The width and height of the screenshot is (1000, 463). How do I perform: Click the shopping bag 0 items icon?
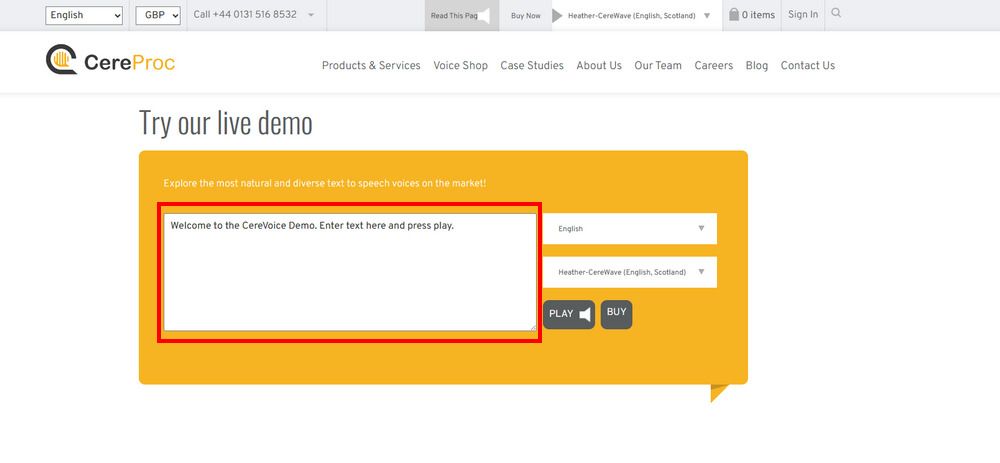click(x=752, y=15)
